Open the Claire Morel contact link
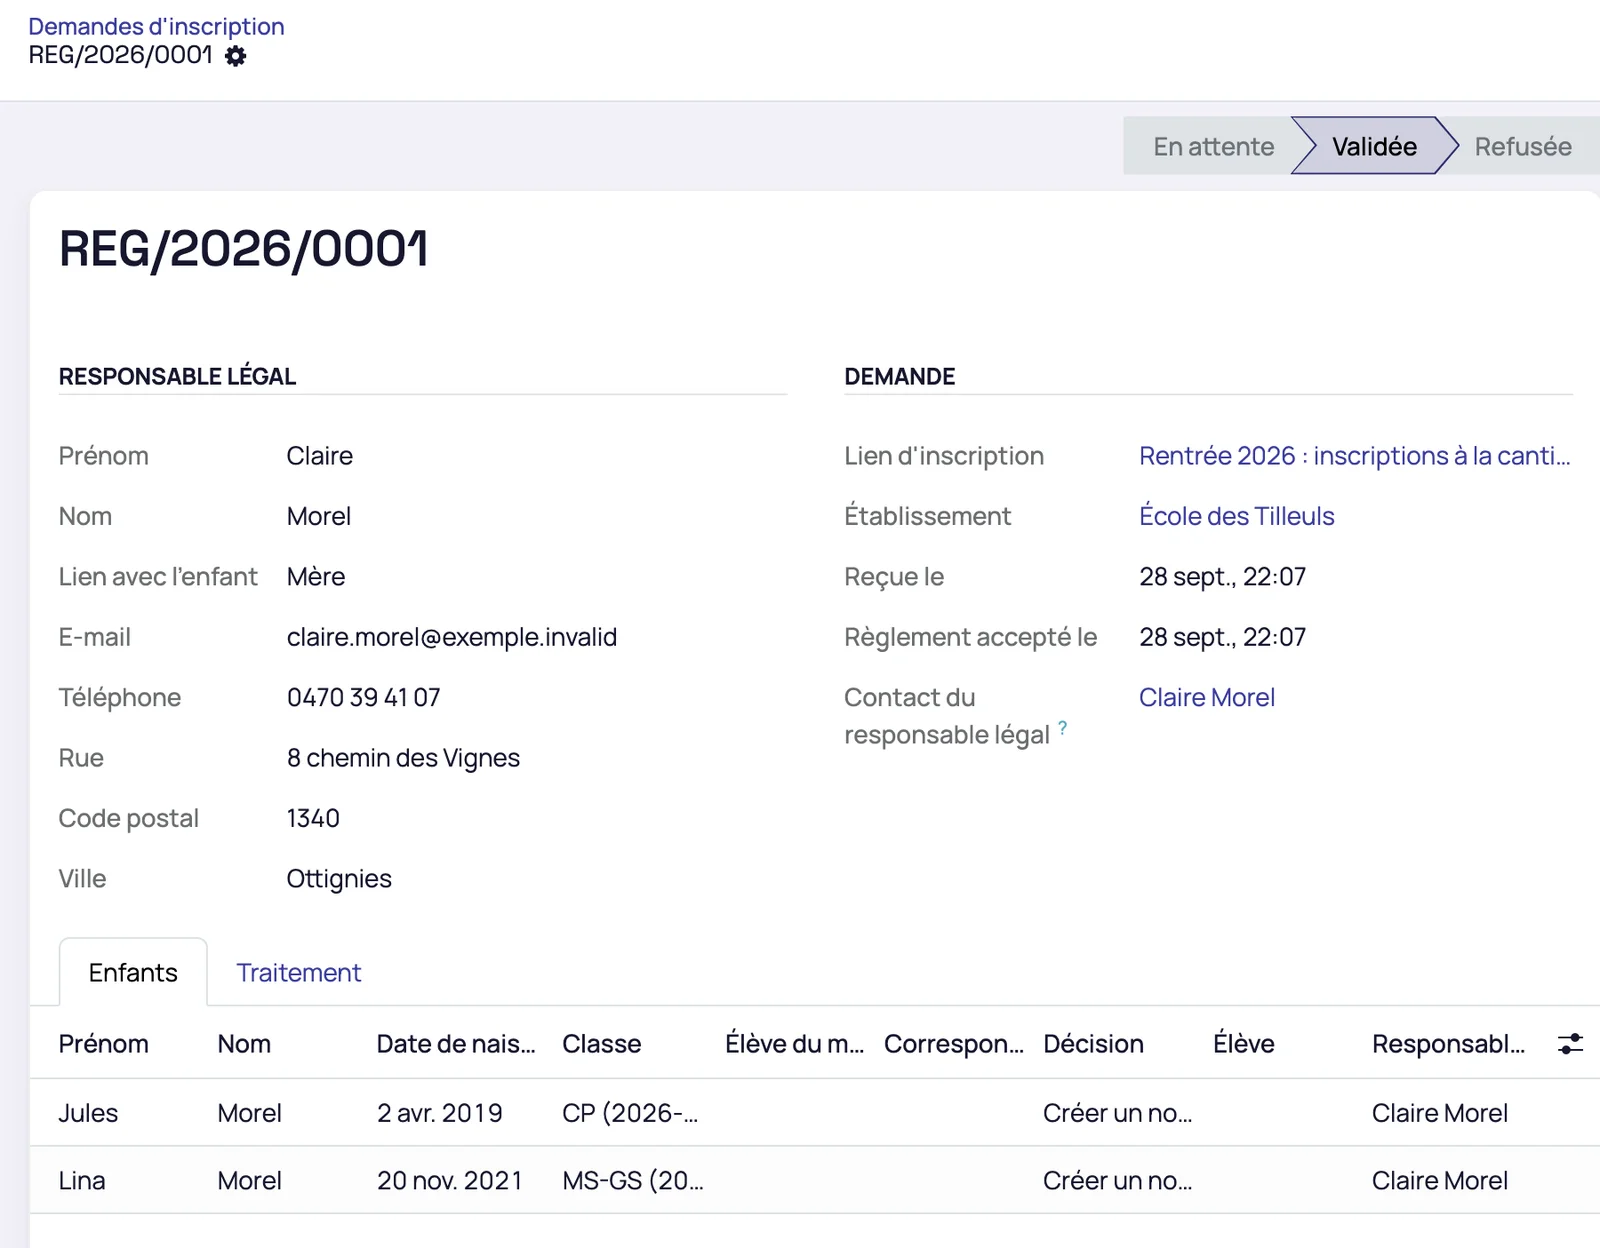This screenshot has width=1600, height=1248. pos(1207,697)
